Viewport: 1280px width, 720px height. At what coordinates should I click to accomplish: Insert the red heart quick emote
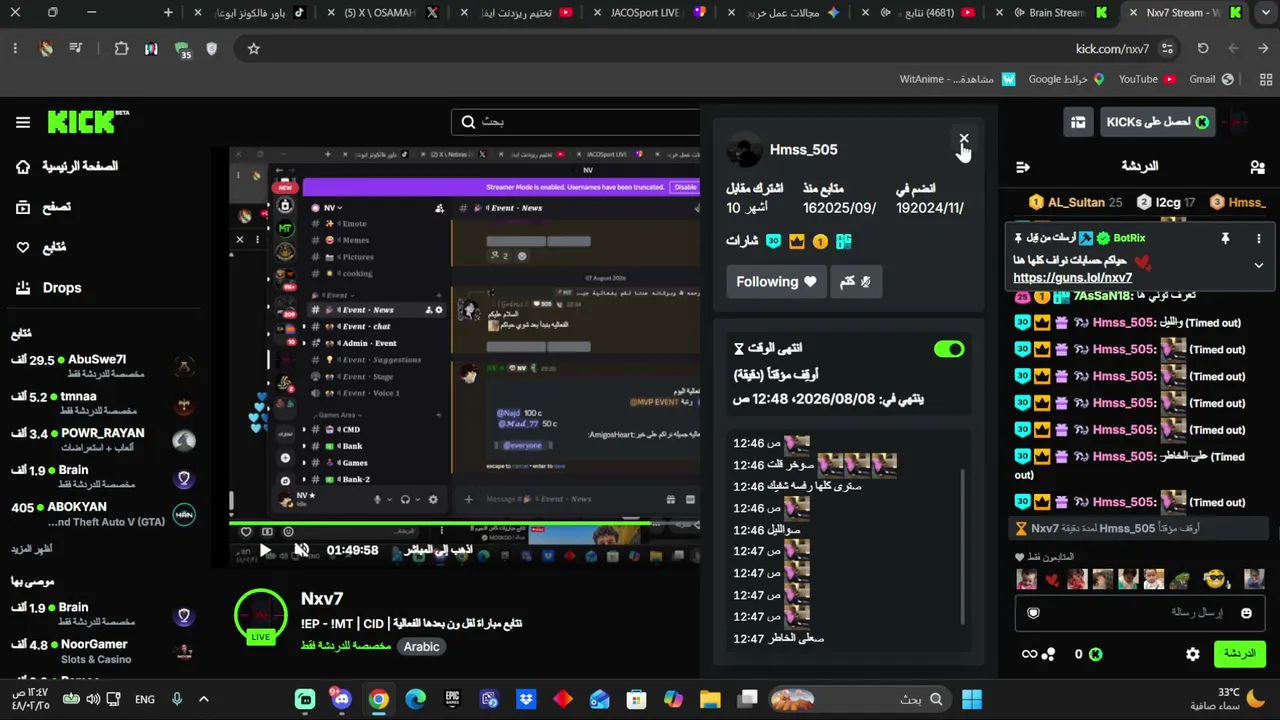(x=1052, y=580)
